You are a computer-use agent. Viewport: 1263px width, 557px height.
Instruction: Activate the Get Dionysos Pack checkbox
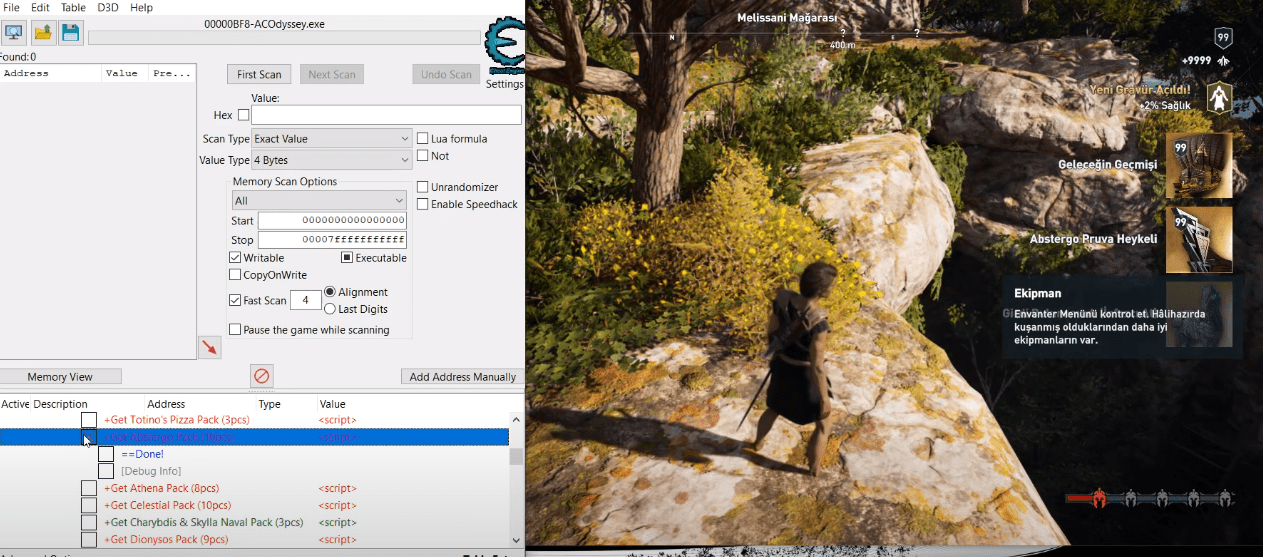point(89,539)
